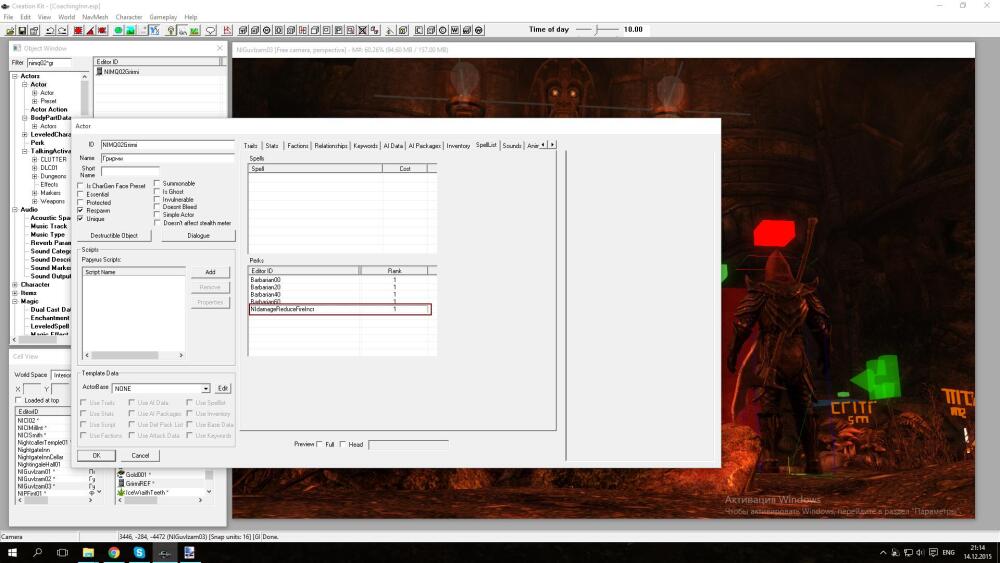Image resolution: width=1000 pixels, height=563 pixels.
Task: Click the light bulb toolbar icon
Action: [x=171, y=30]
